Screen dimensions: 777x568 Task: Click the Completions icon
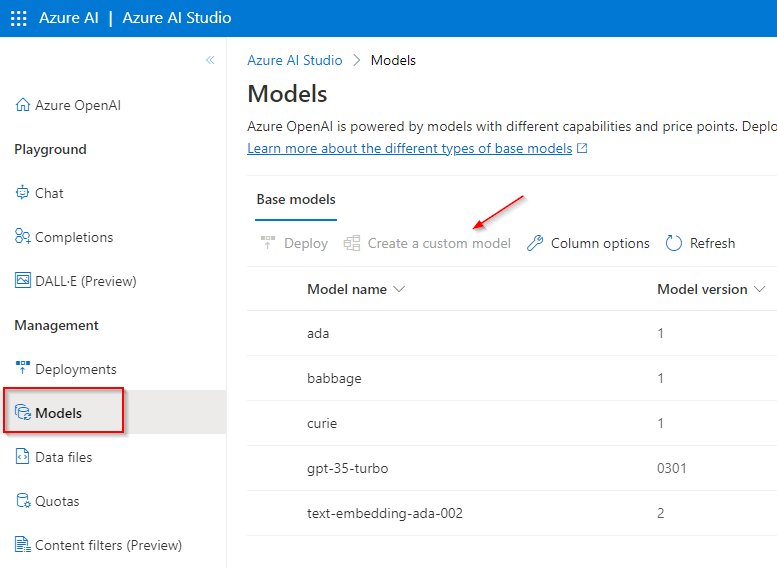tap(22, 236)
